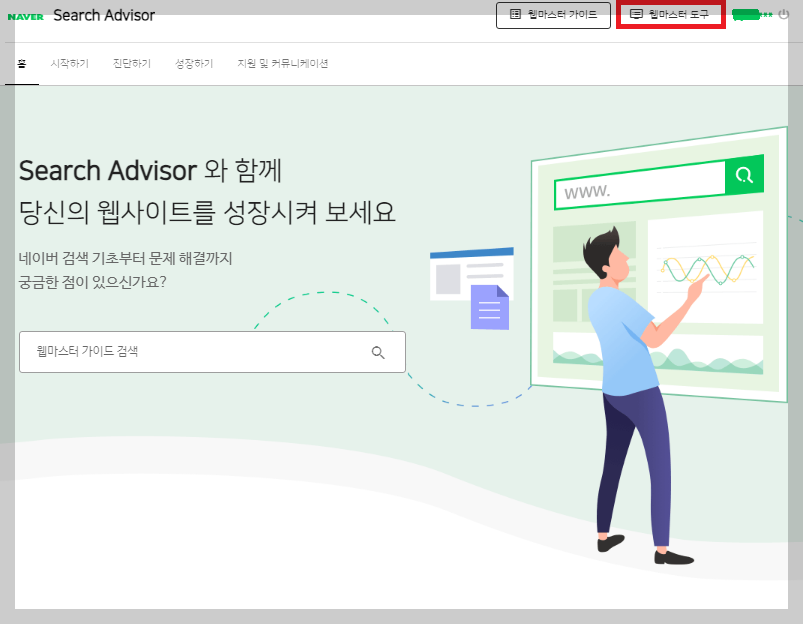Open the 웹마스터 도구 button
Image resolution: width=803 pixels, height=624 pixels.
(x=670, y=15)
